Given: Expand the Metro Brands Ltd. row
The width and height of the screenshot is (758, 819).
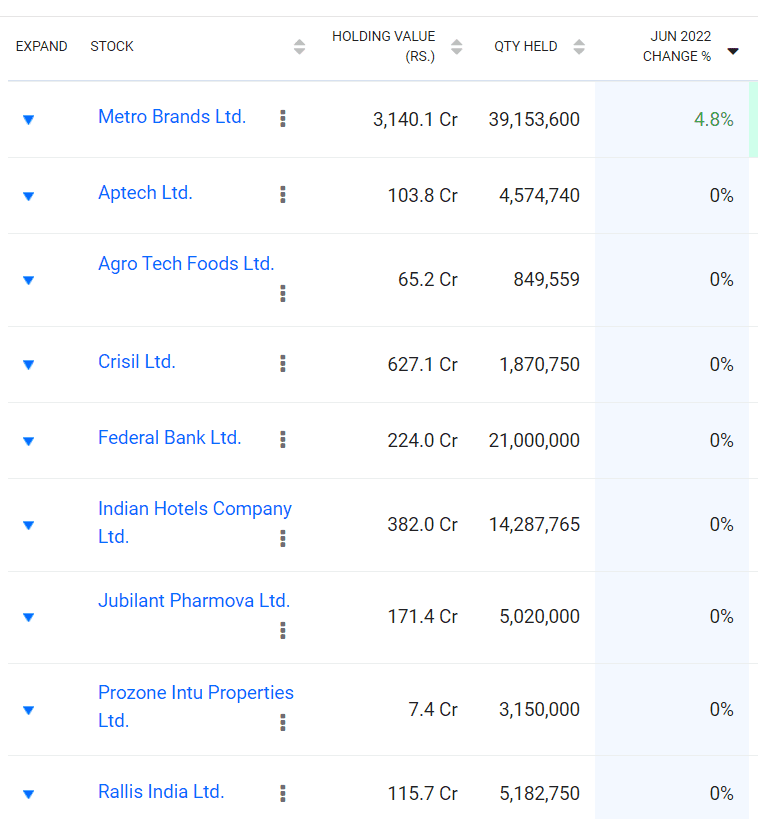Looking at the screenshot, I should coord(29,120).
